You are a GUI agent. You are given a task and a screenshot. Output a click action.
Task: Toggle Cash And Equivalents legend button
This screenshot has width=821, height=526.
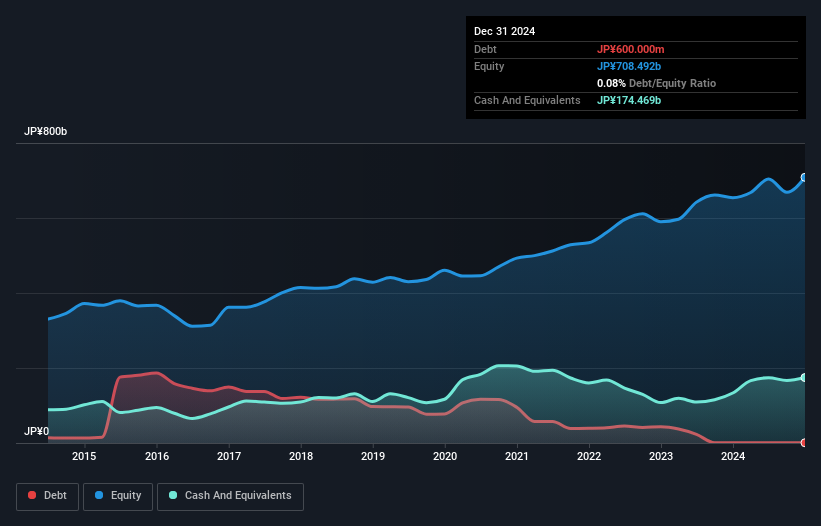pyautogui.click(x=230, y=496)
